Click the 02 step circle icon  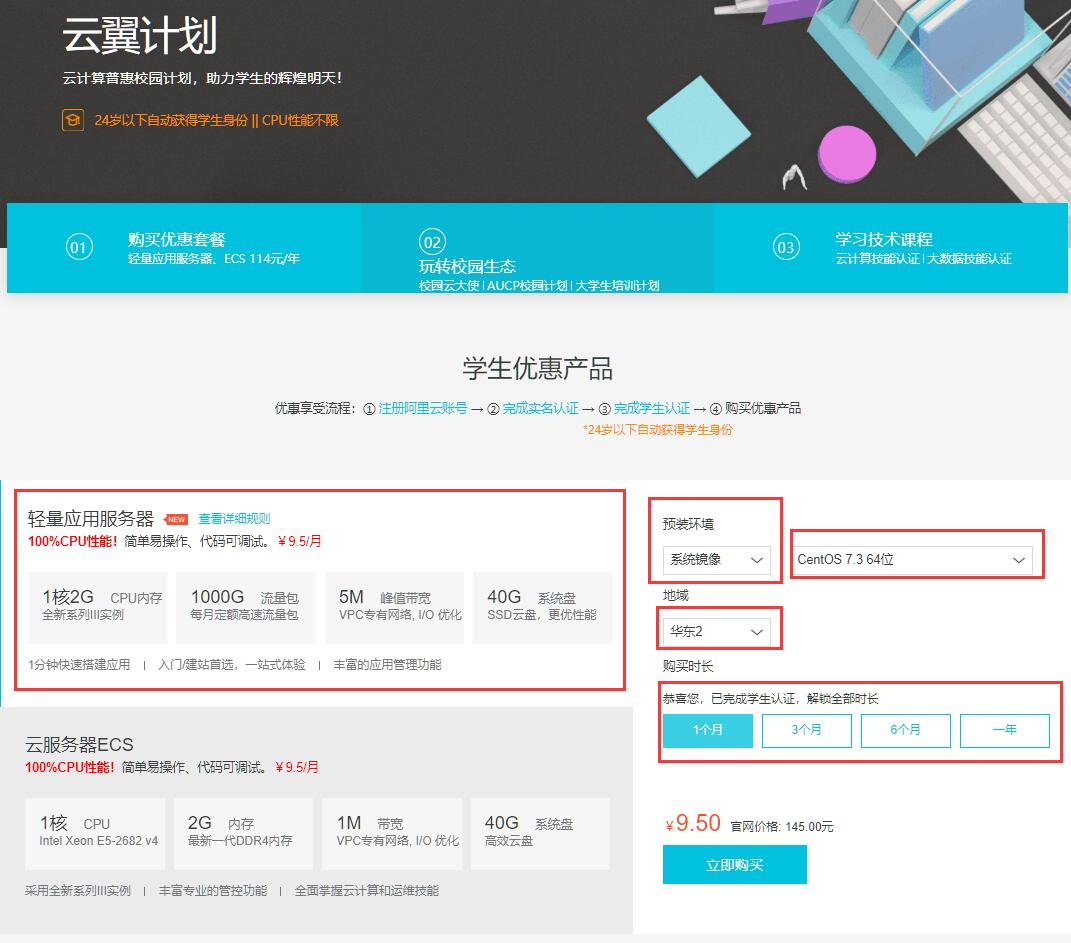click(x=432, y=242)
